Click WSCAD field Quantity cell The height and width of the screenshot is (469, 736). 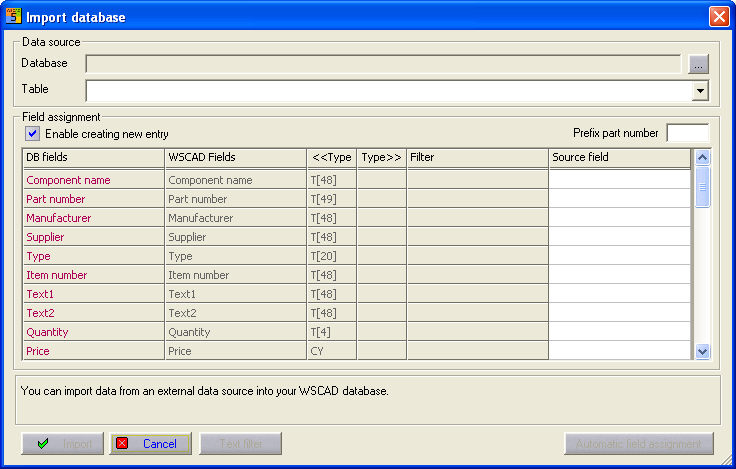point(236,332)
